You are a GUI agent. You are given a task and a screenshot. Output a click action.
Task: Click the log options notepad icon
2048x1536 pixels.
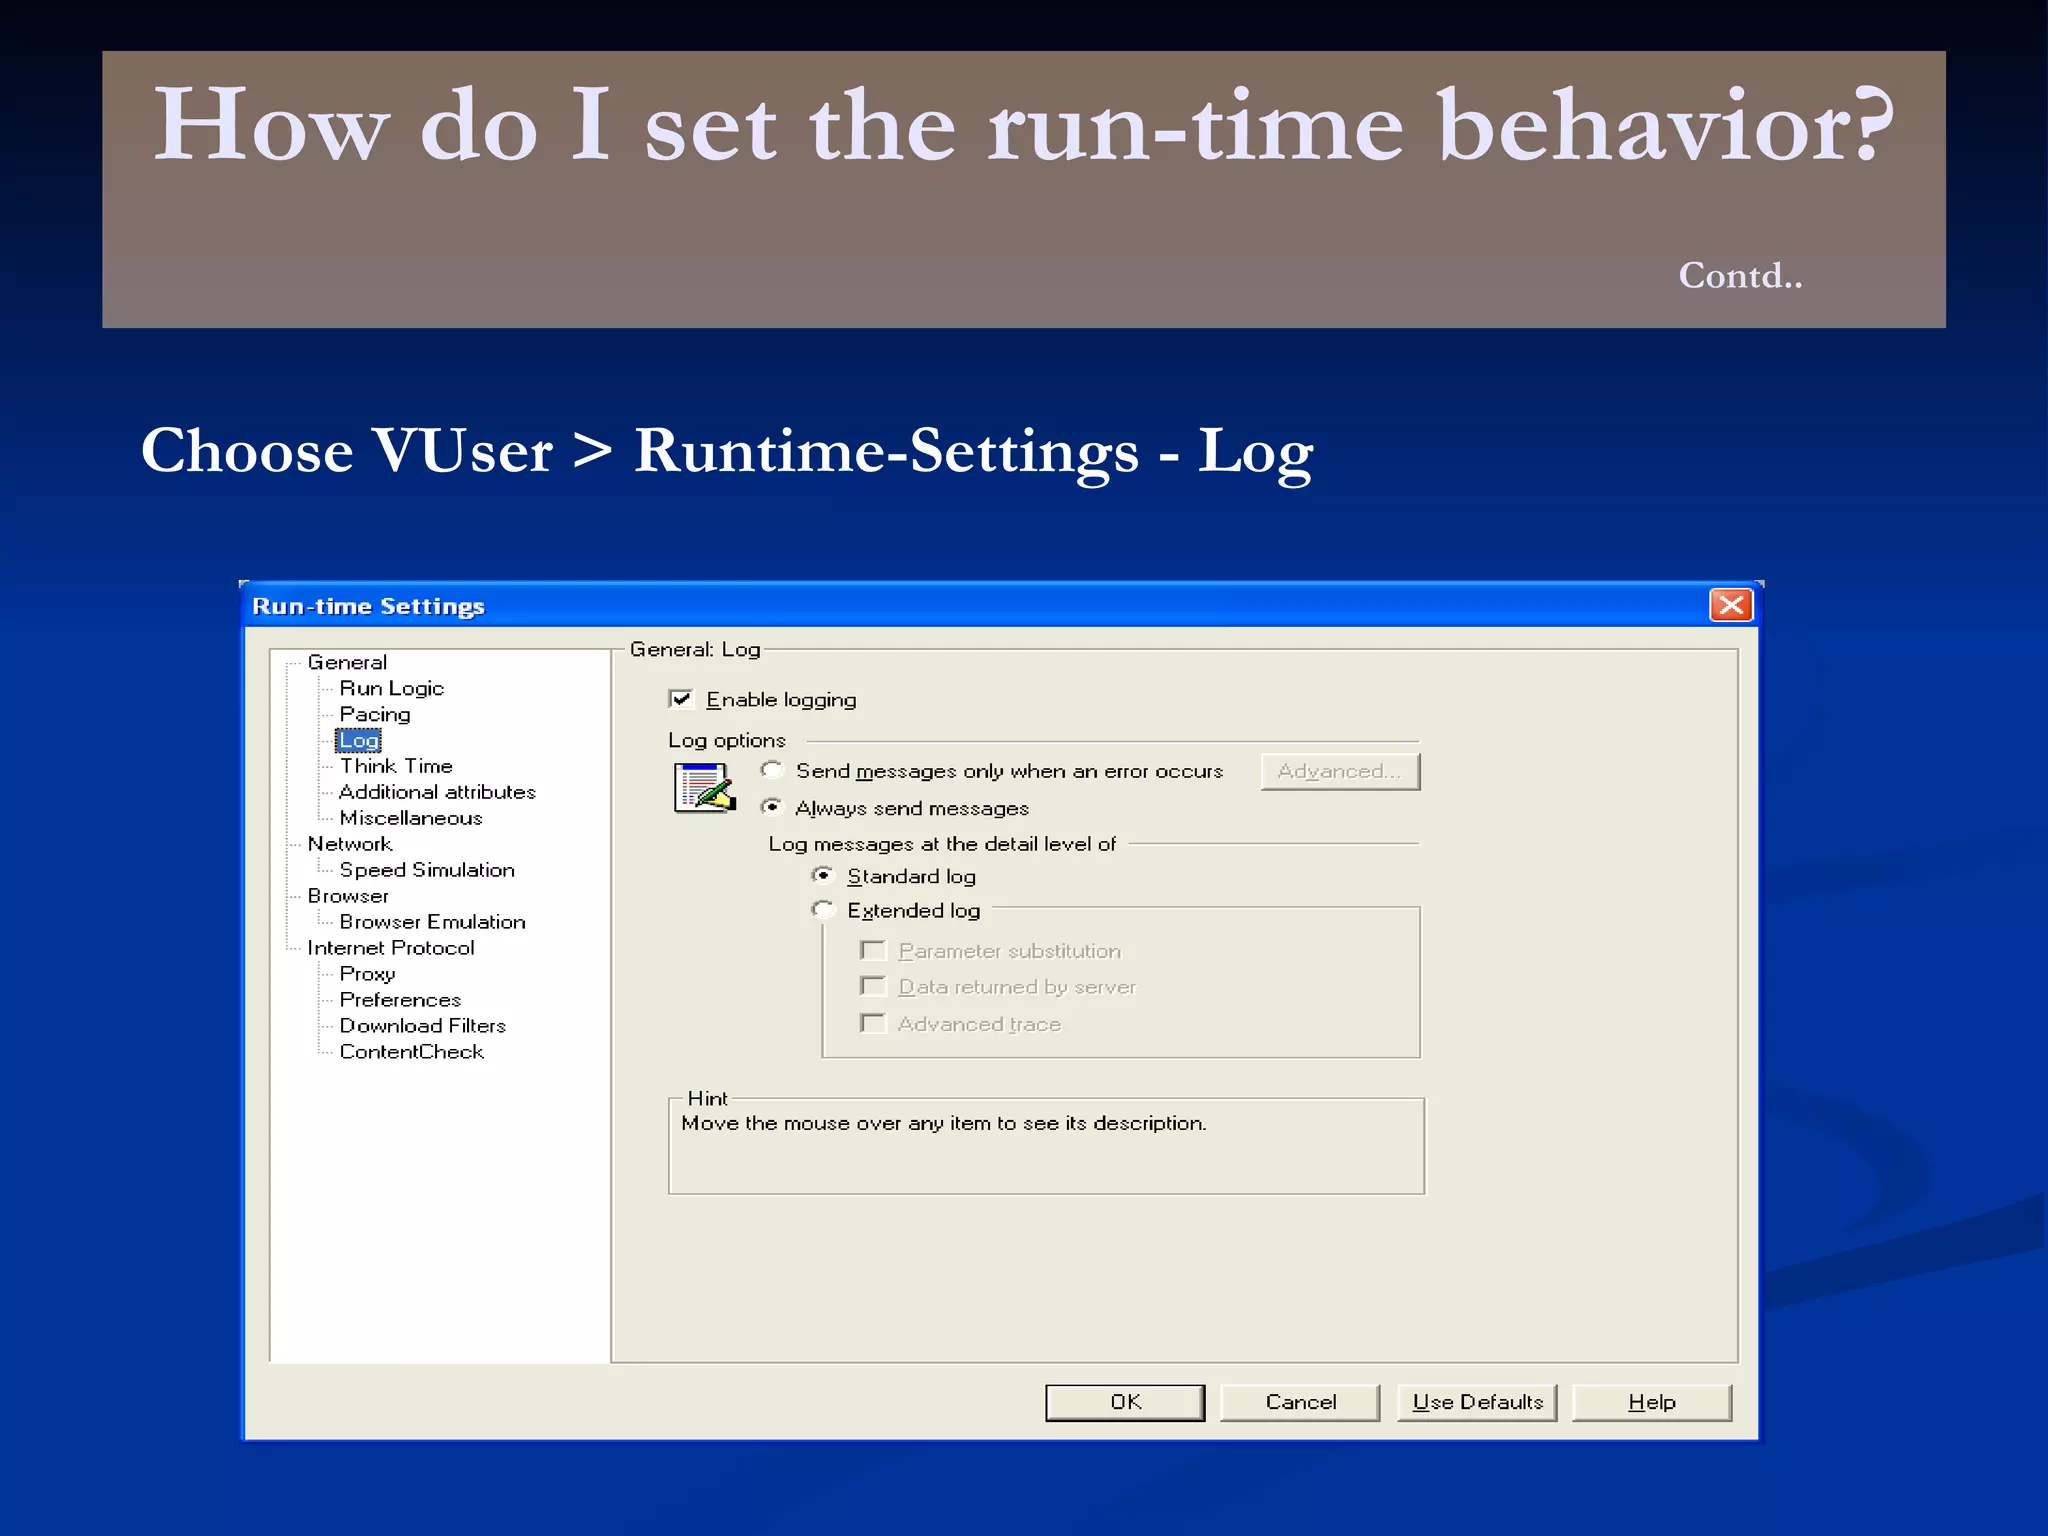(706, 788)
